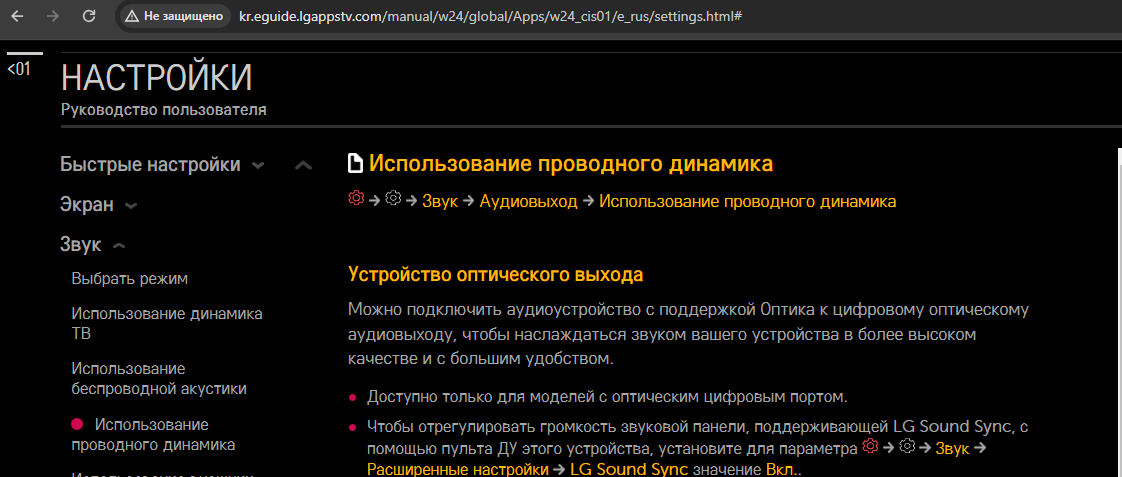Open 'Выбрать режим' sidebar item

tap(129, 279)
